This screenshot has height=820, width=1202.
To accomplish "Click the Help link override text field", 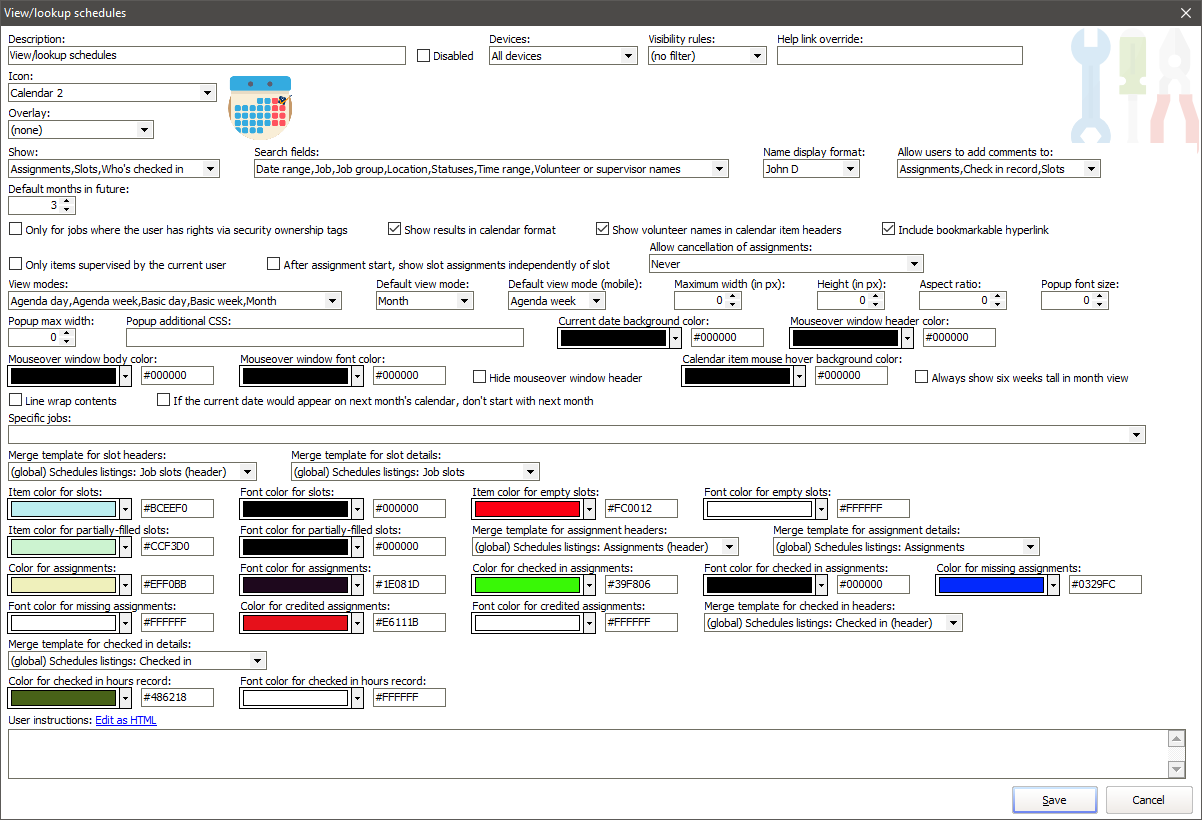I will (x=899, y=56).
